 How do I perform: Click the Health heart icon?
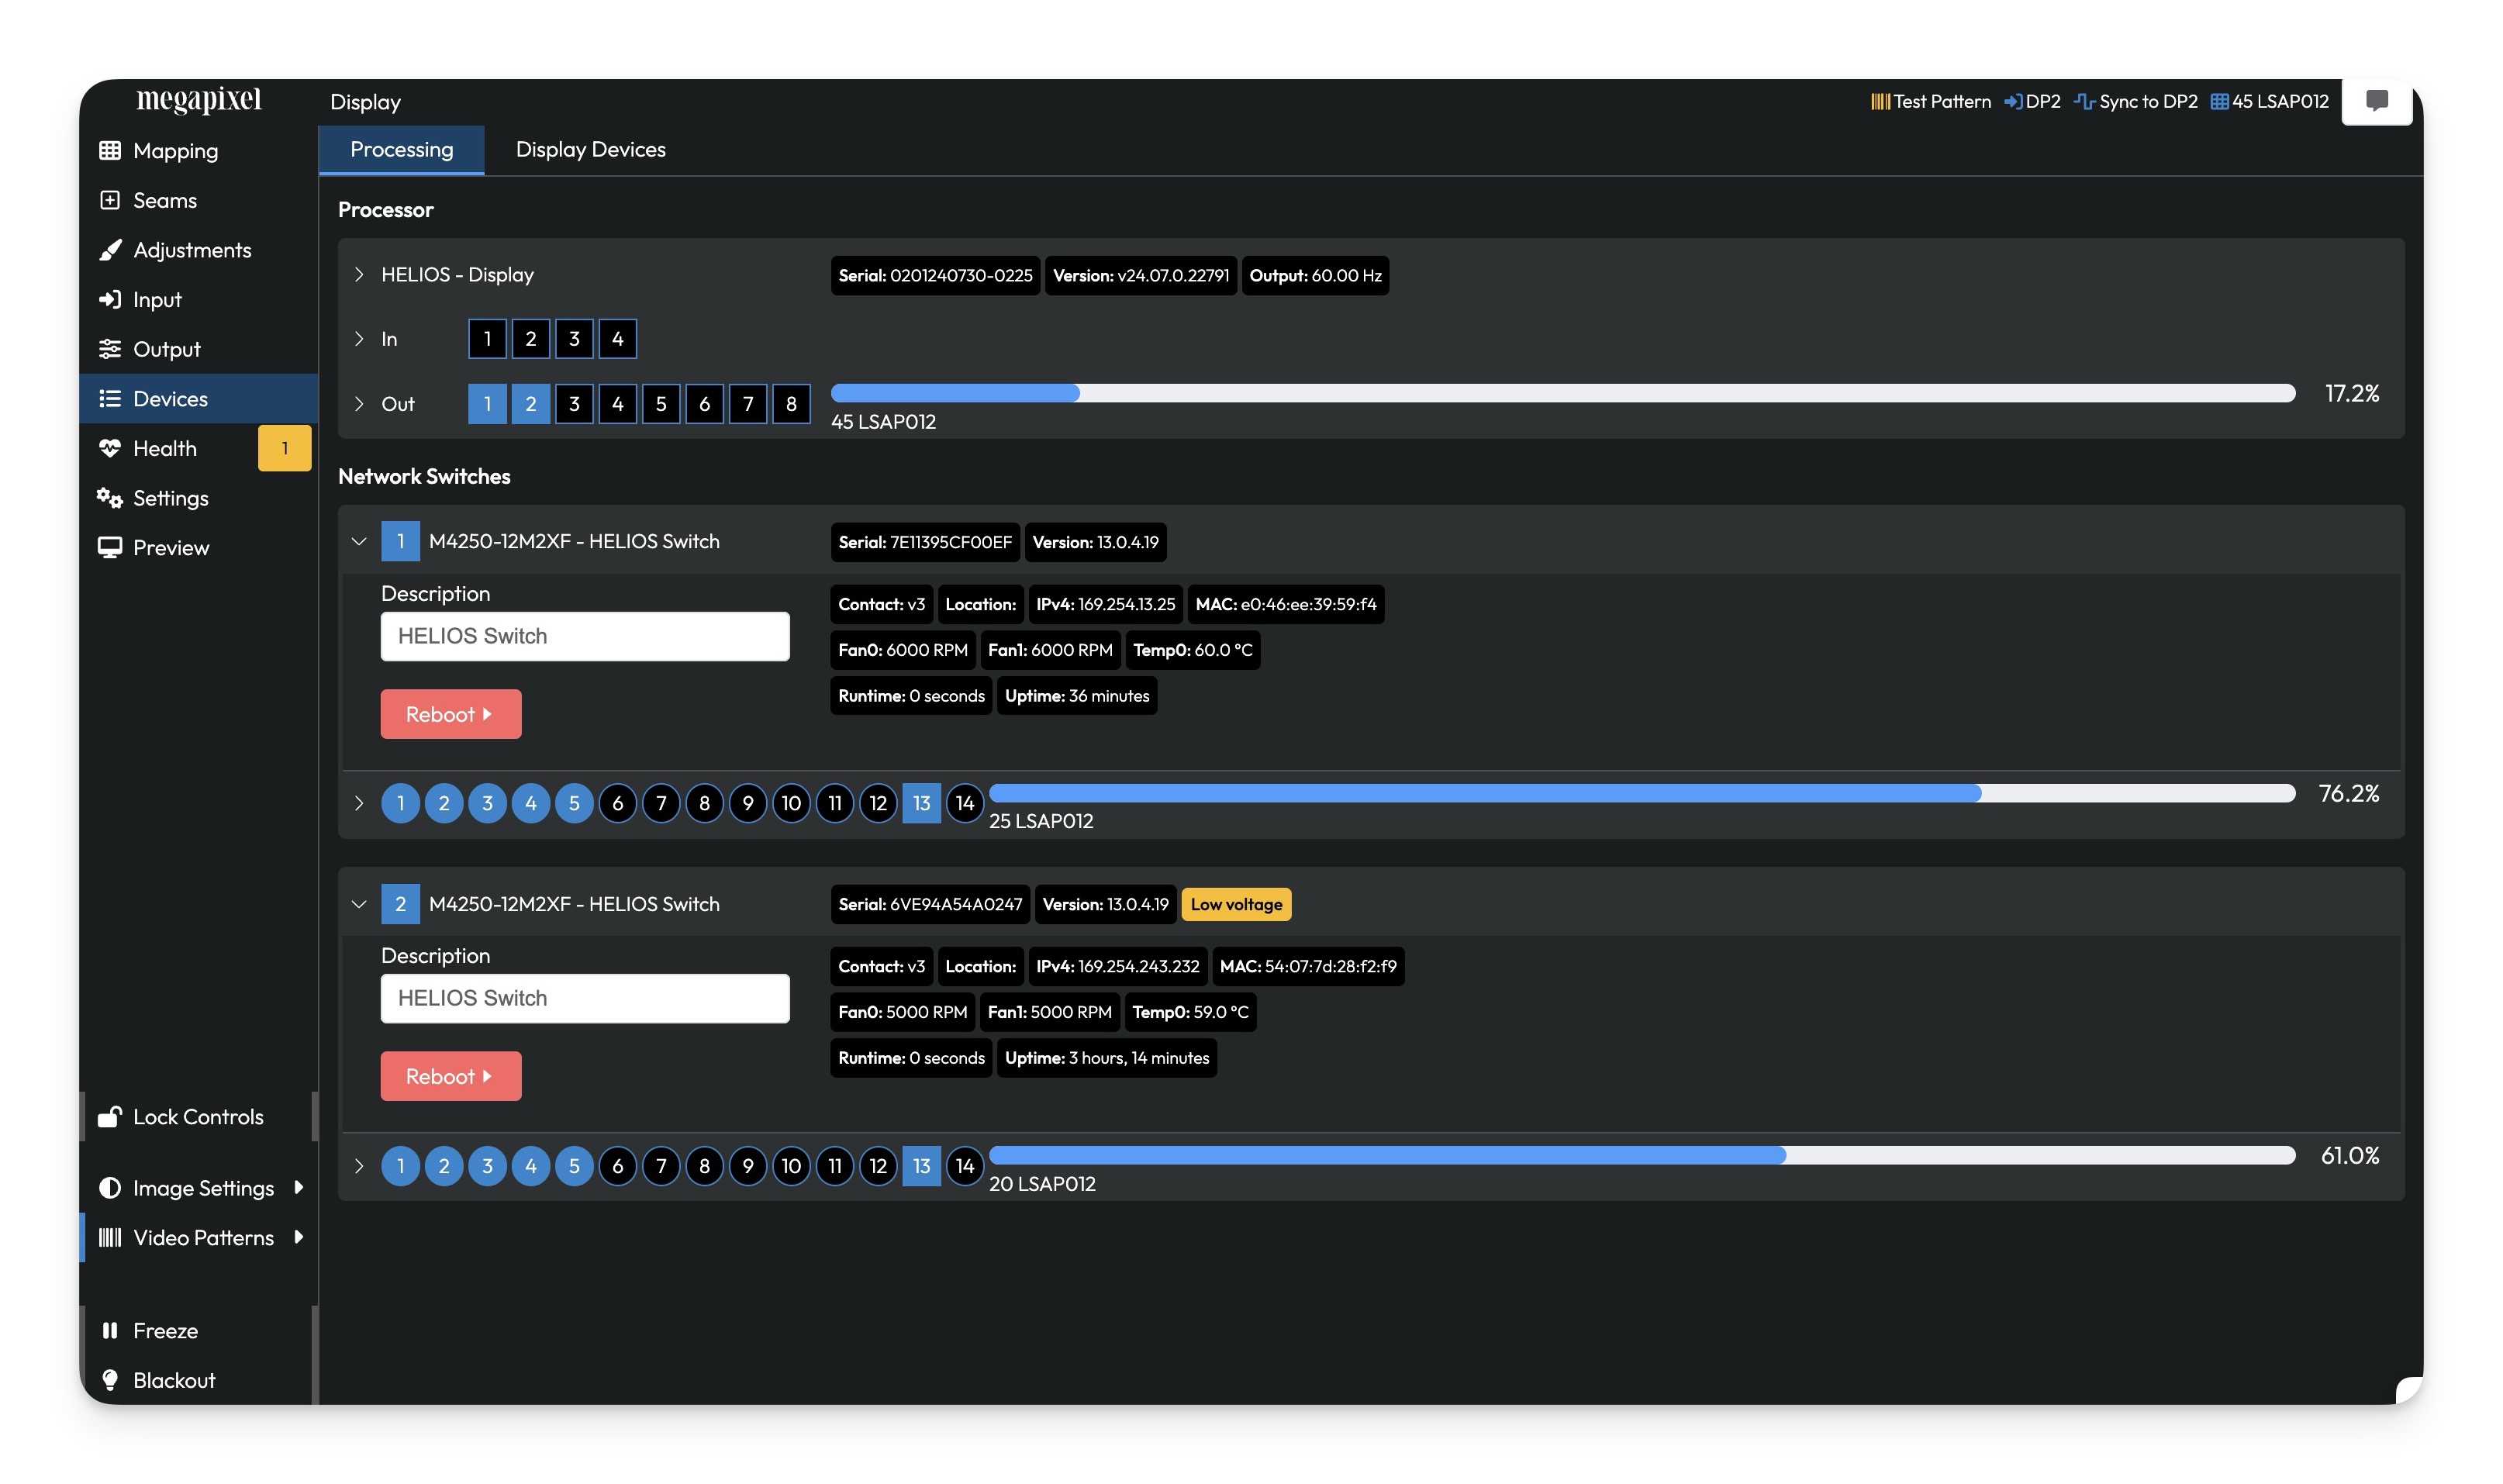point(110,448)
